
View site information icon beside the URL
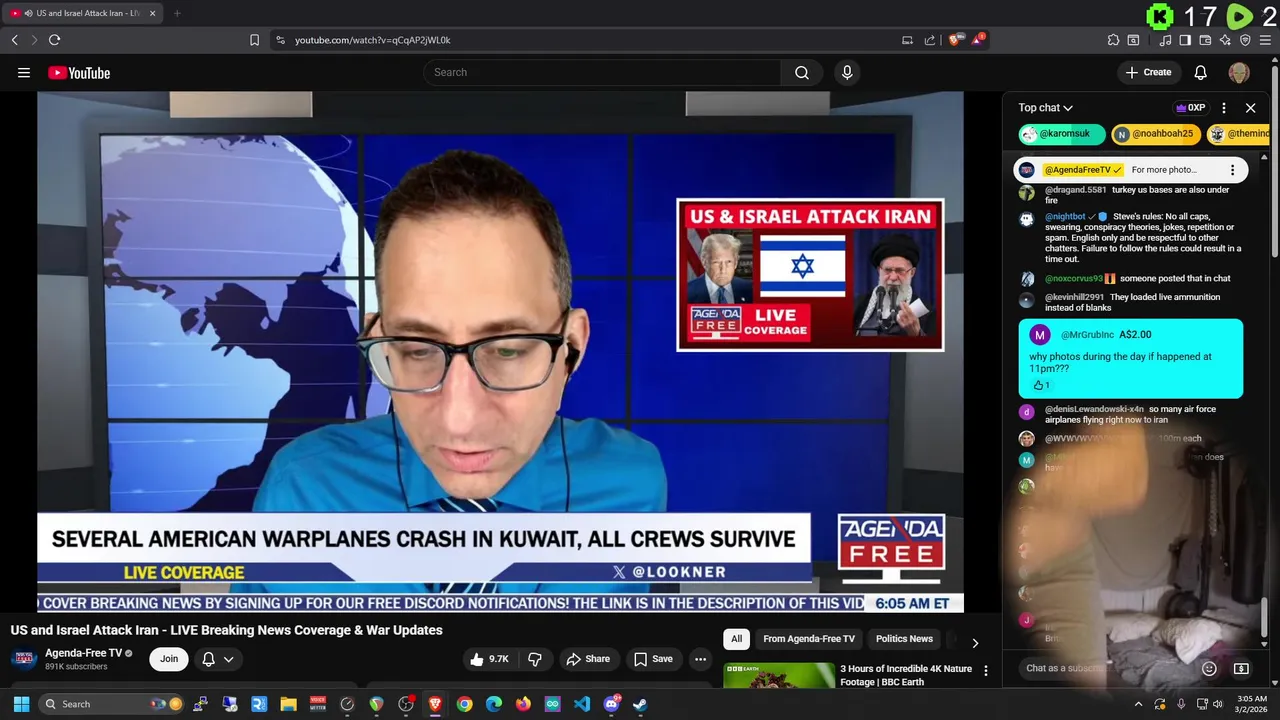pos(280,40)
